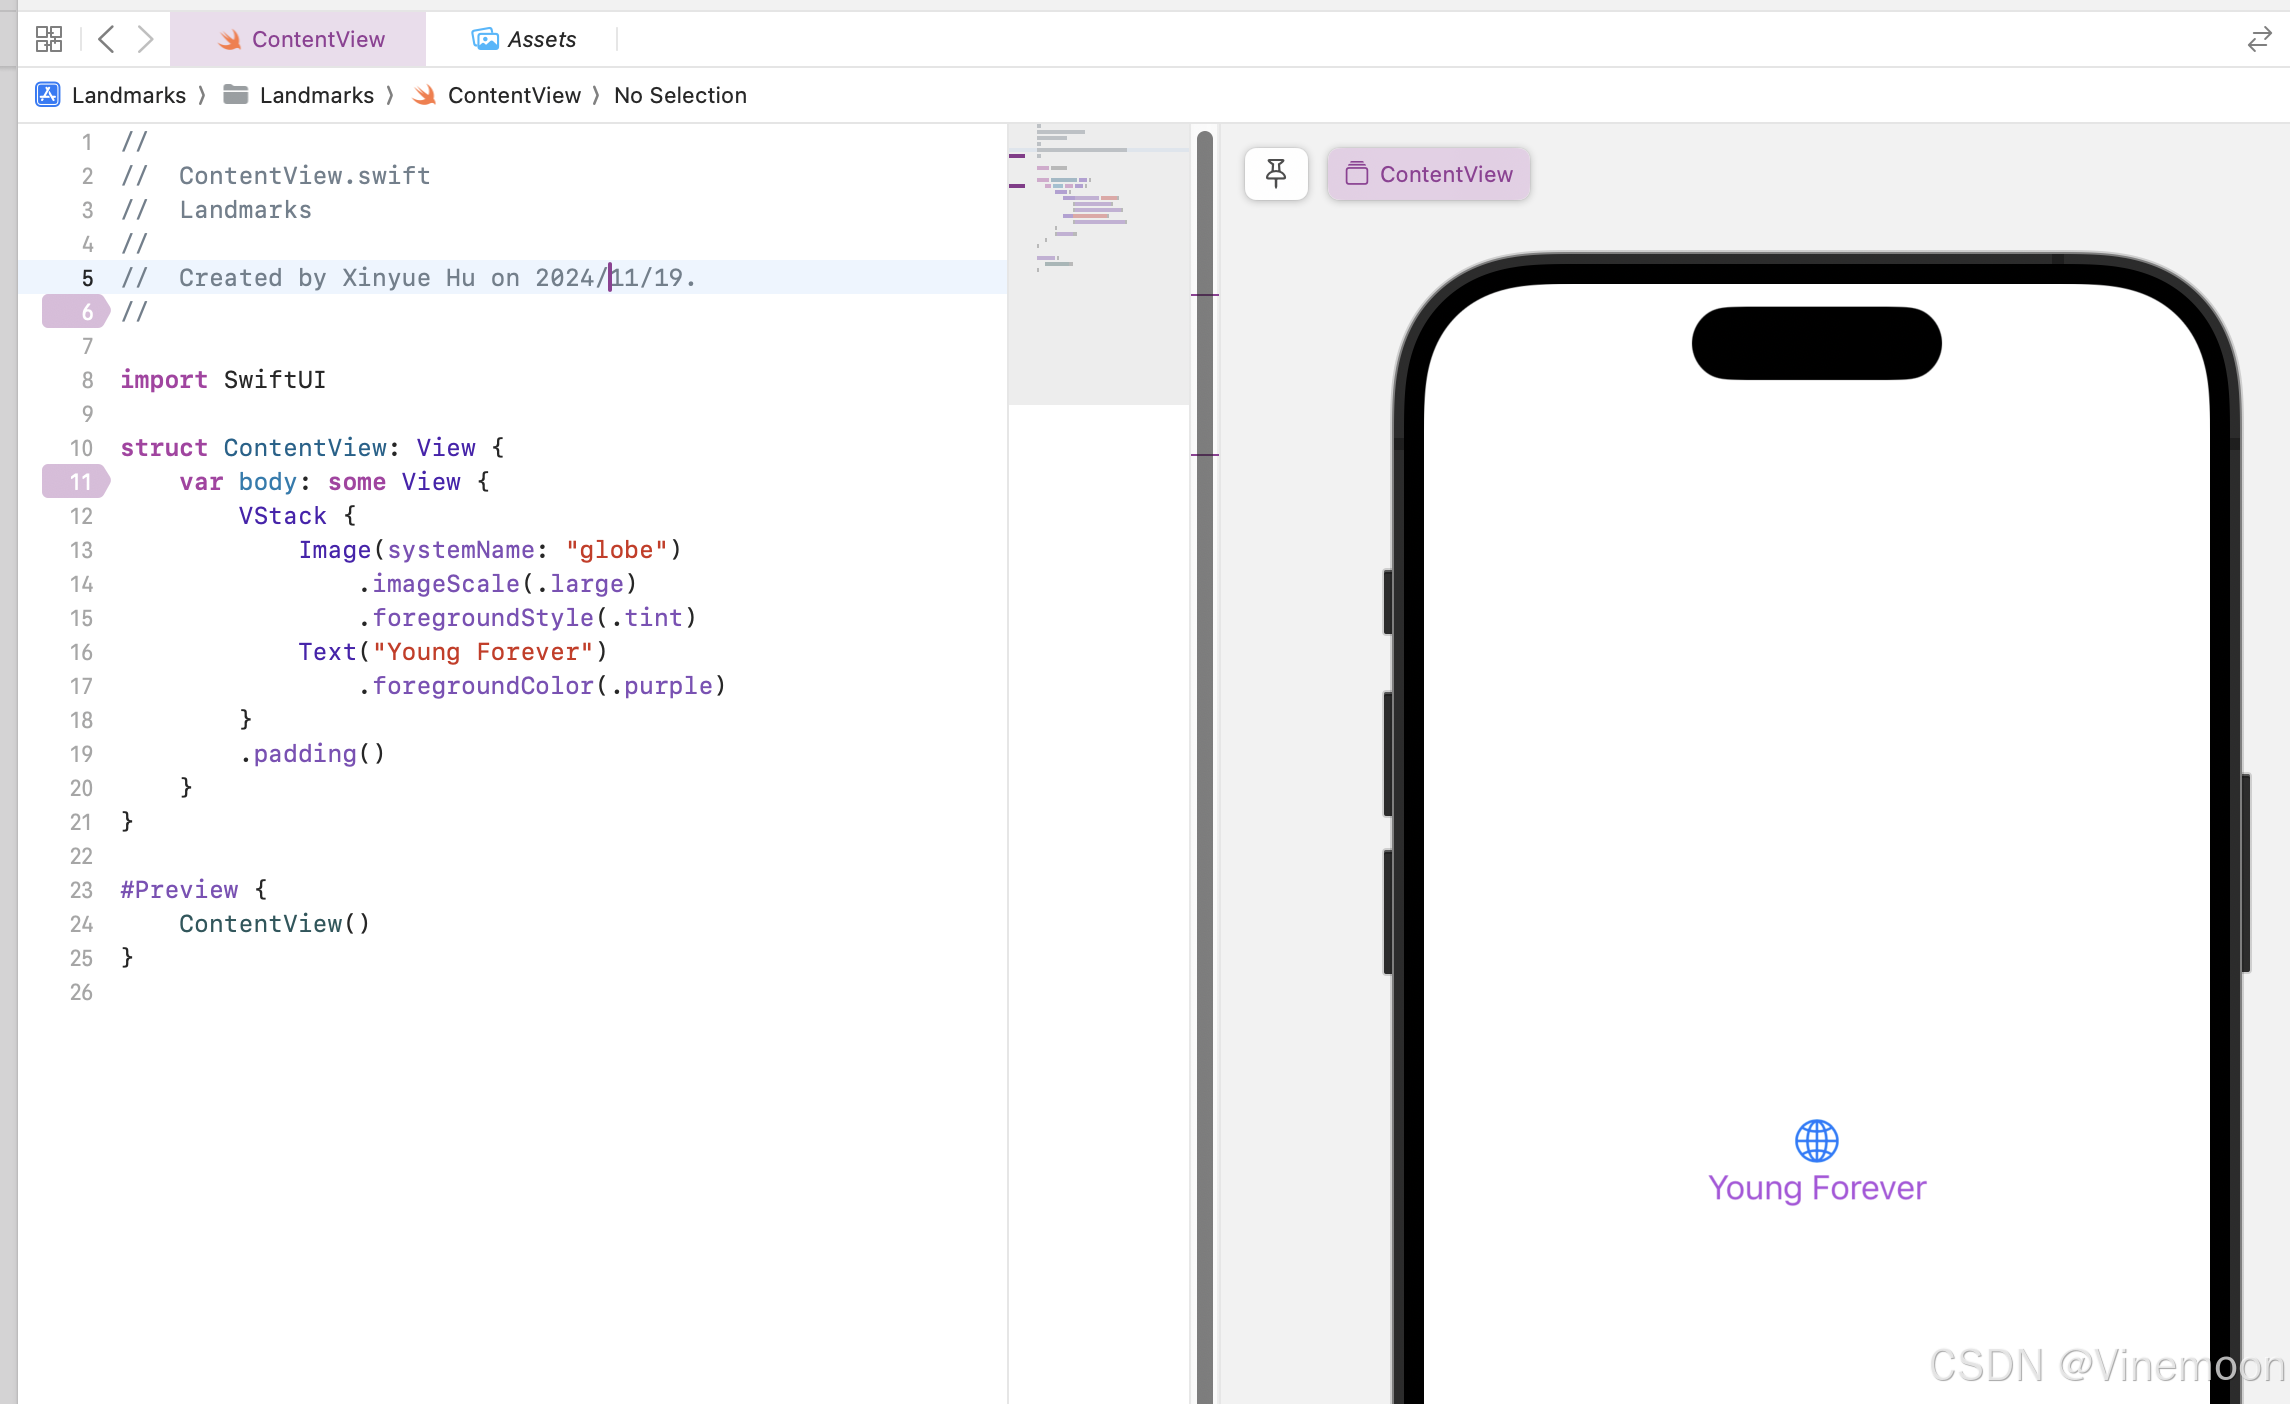Go forward with the right chevron arrow
2290x1404 pixels.
tap(146, 39)
